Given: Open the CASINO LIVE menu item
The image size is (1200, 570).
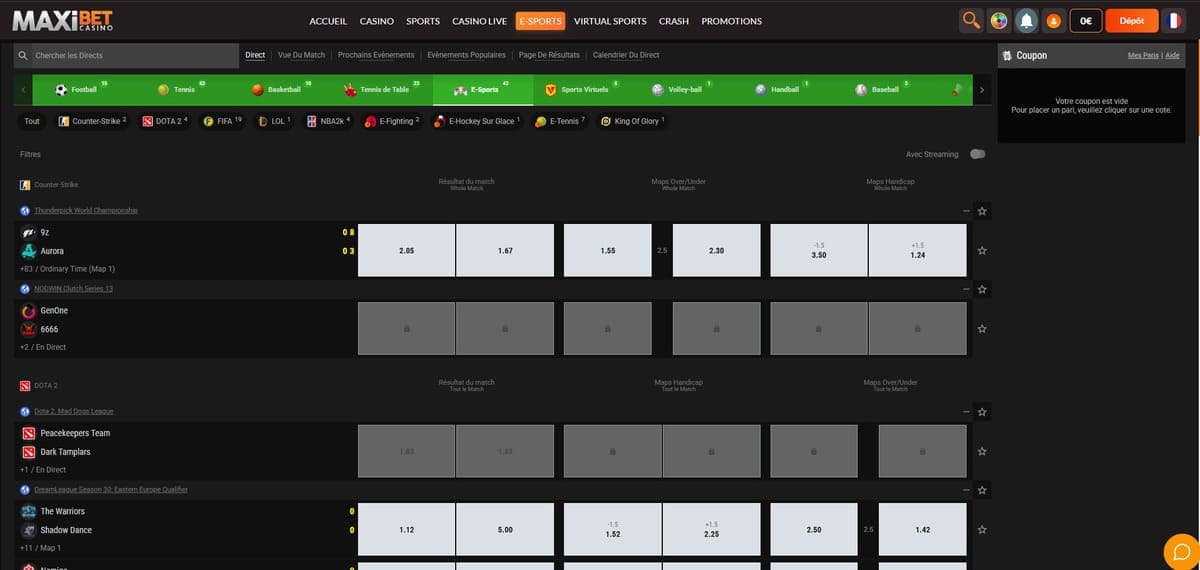Looking at the screenshot, I should pos(479,21).
